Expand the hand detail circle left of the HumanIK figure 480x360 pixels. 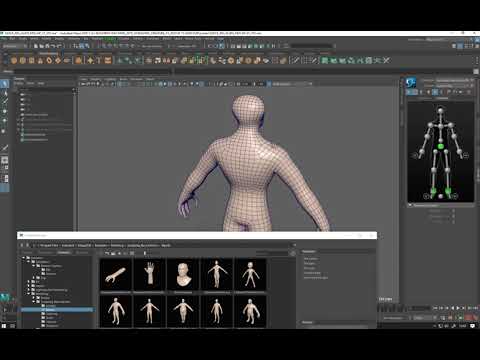(415, 155)
